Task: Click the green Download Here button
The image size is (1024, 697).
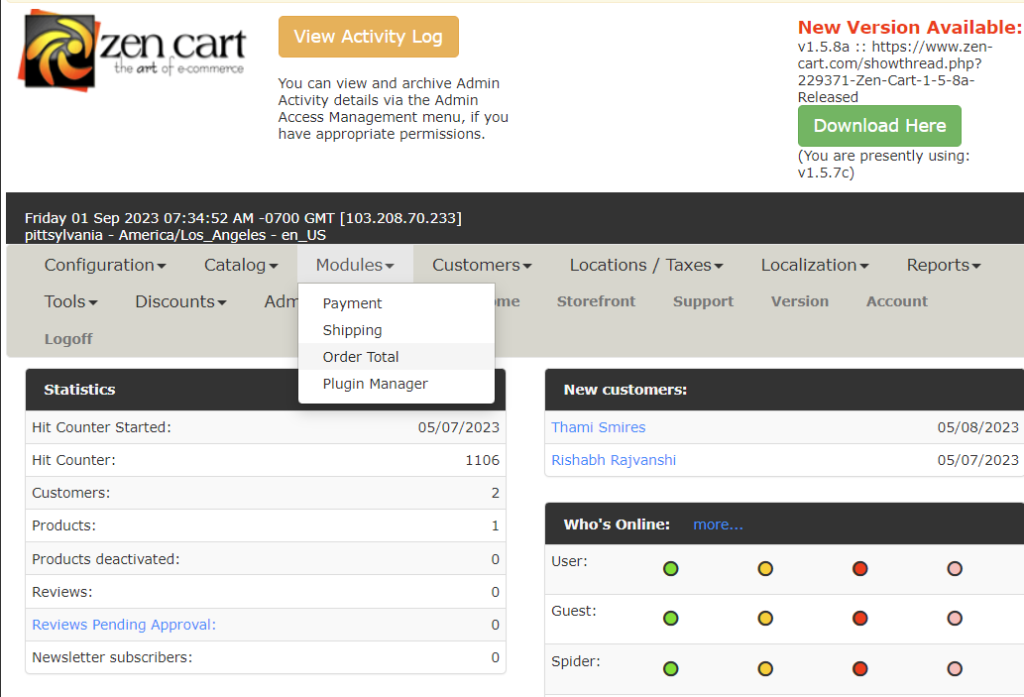Action: click(x=880, y=125)
